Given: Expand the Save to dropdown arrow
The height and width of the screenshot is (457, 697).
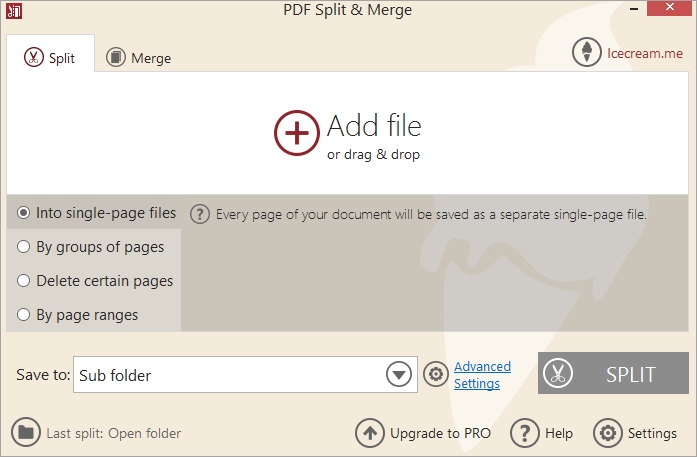Looking at the screenshot, I should 399,374.
